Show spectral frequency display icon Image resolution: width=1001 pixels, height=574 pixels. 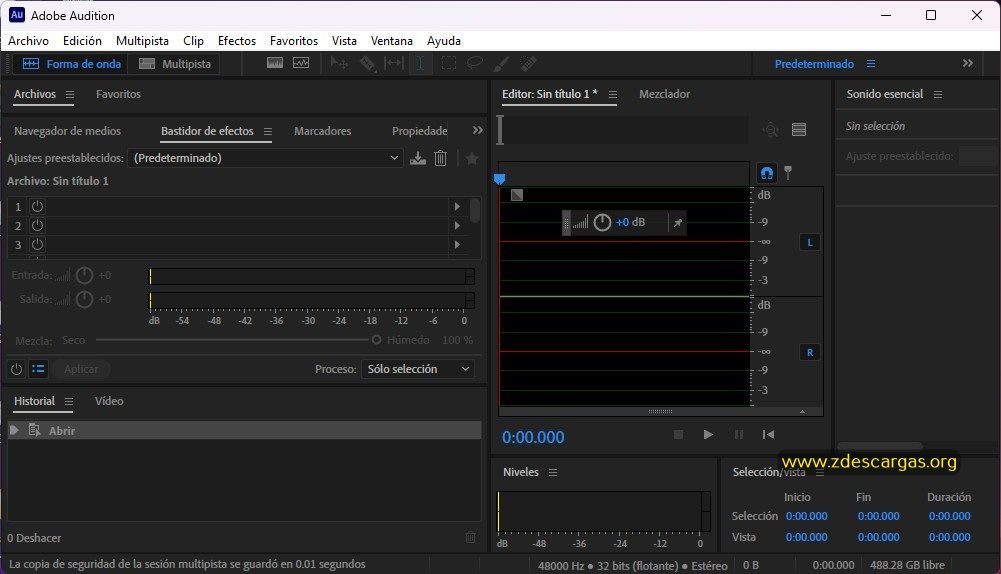click(x=275, y=63)
